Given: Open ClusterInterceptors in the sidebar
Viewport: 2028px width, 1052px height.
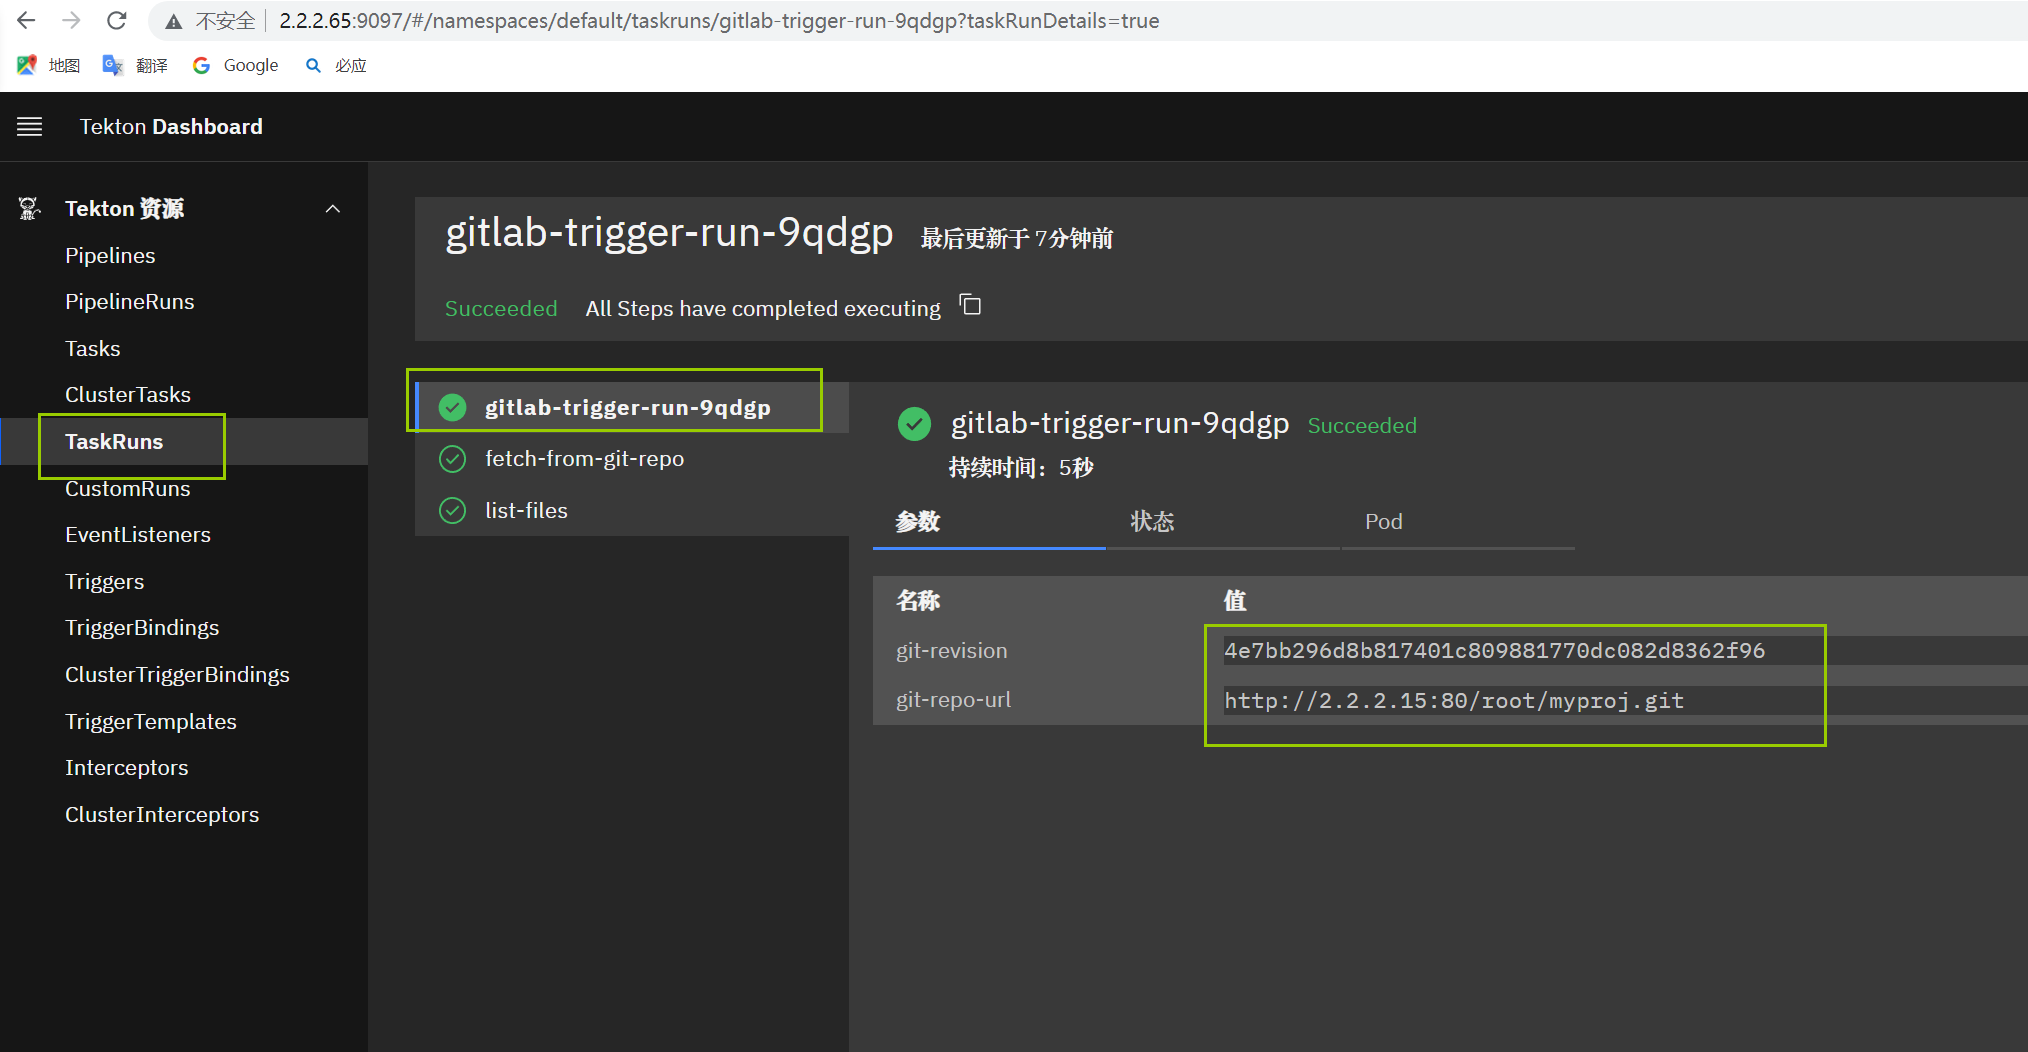Looking at the screenshot, I should [x=162, y=815].
